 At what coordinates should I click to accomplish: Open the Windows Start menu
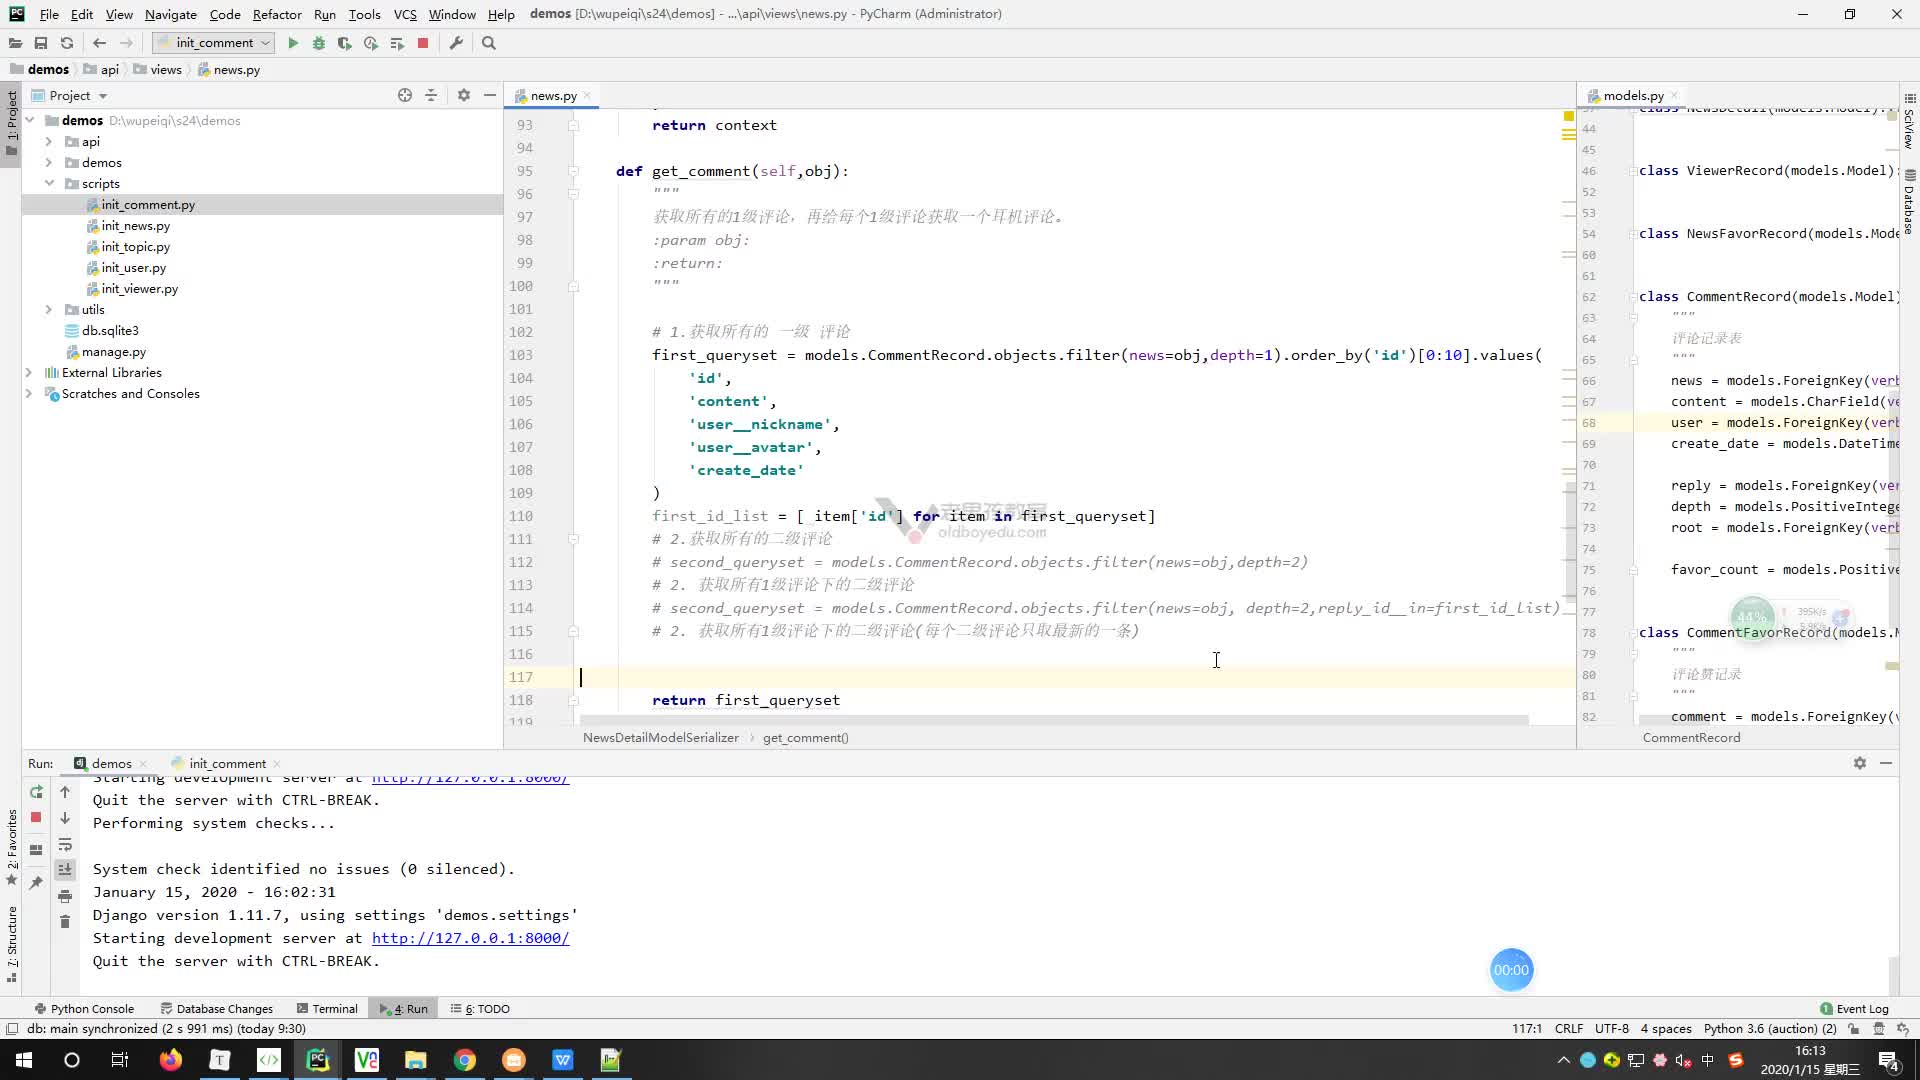(24, 1060)
